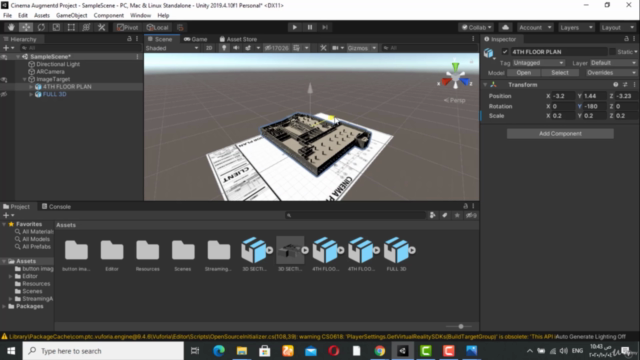
Task: Click the model Select button
Action: 560,73
